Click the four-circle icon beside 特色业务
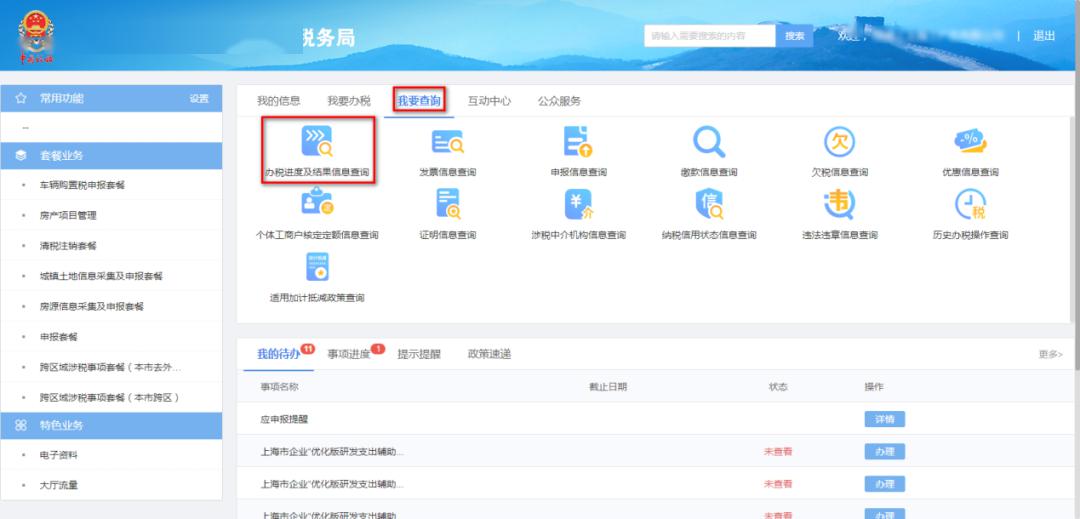 (21, 425)
